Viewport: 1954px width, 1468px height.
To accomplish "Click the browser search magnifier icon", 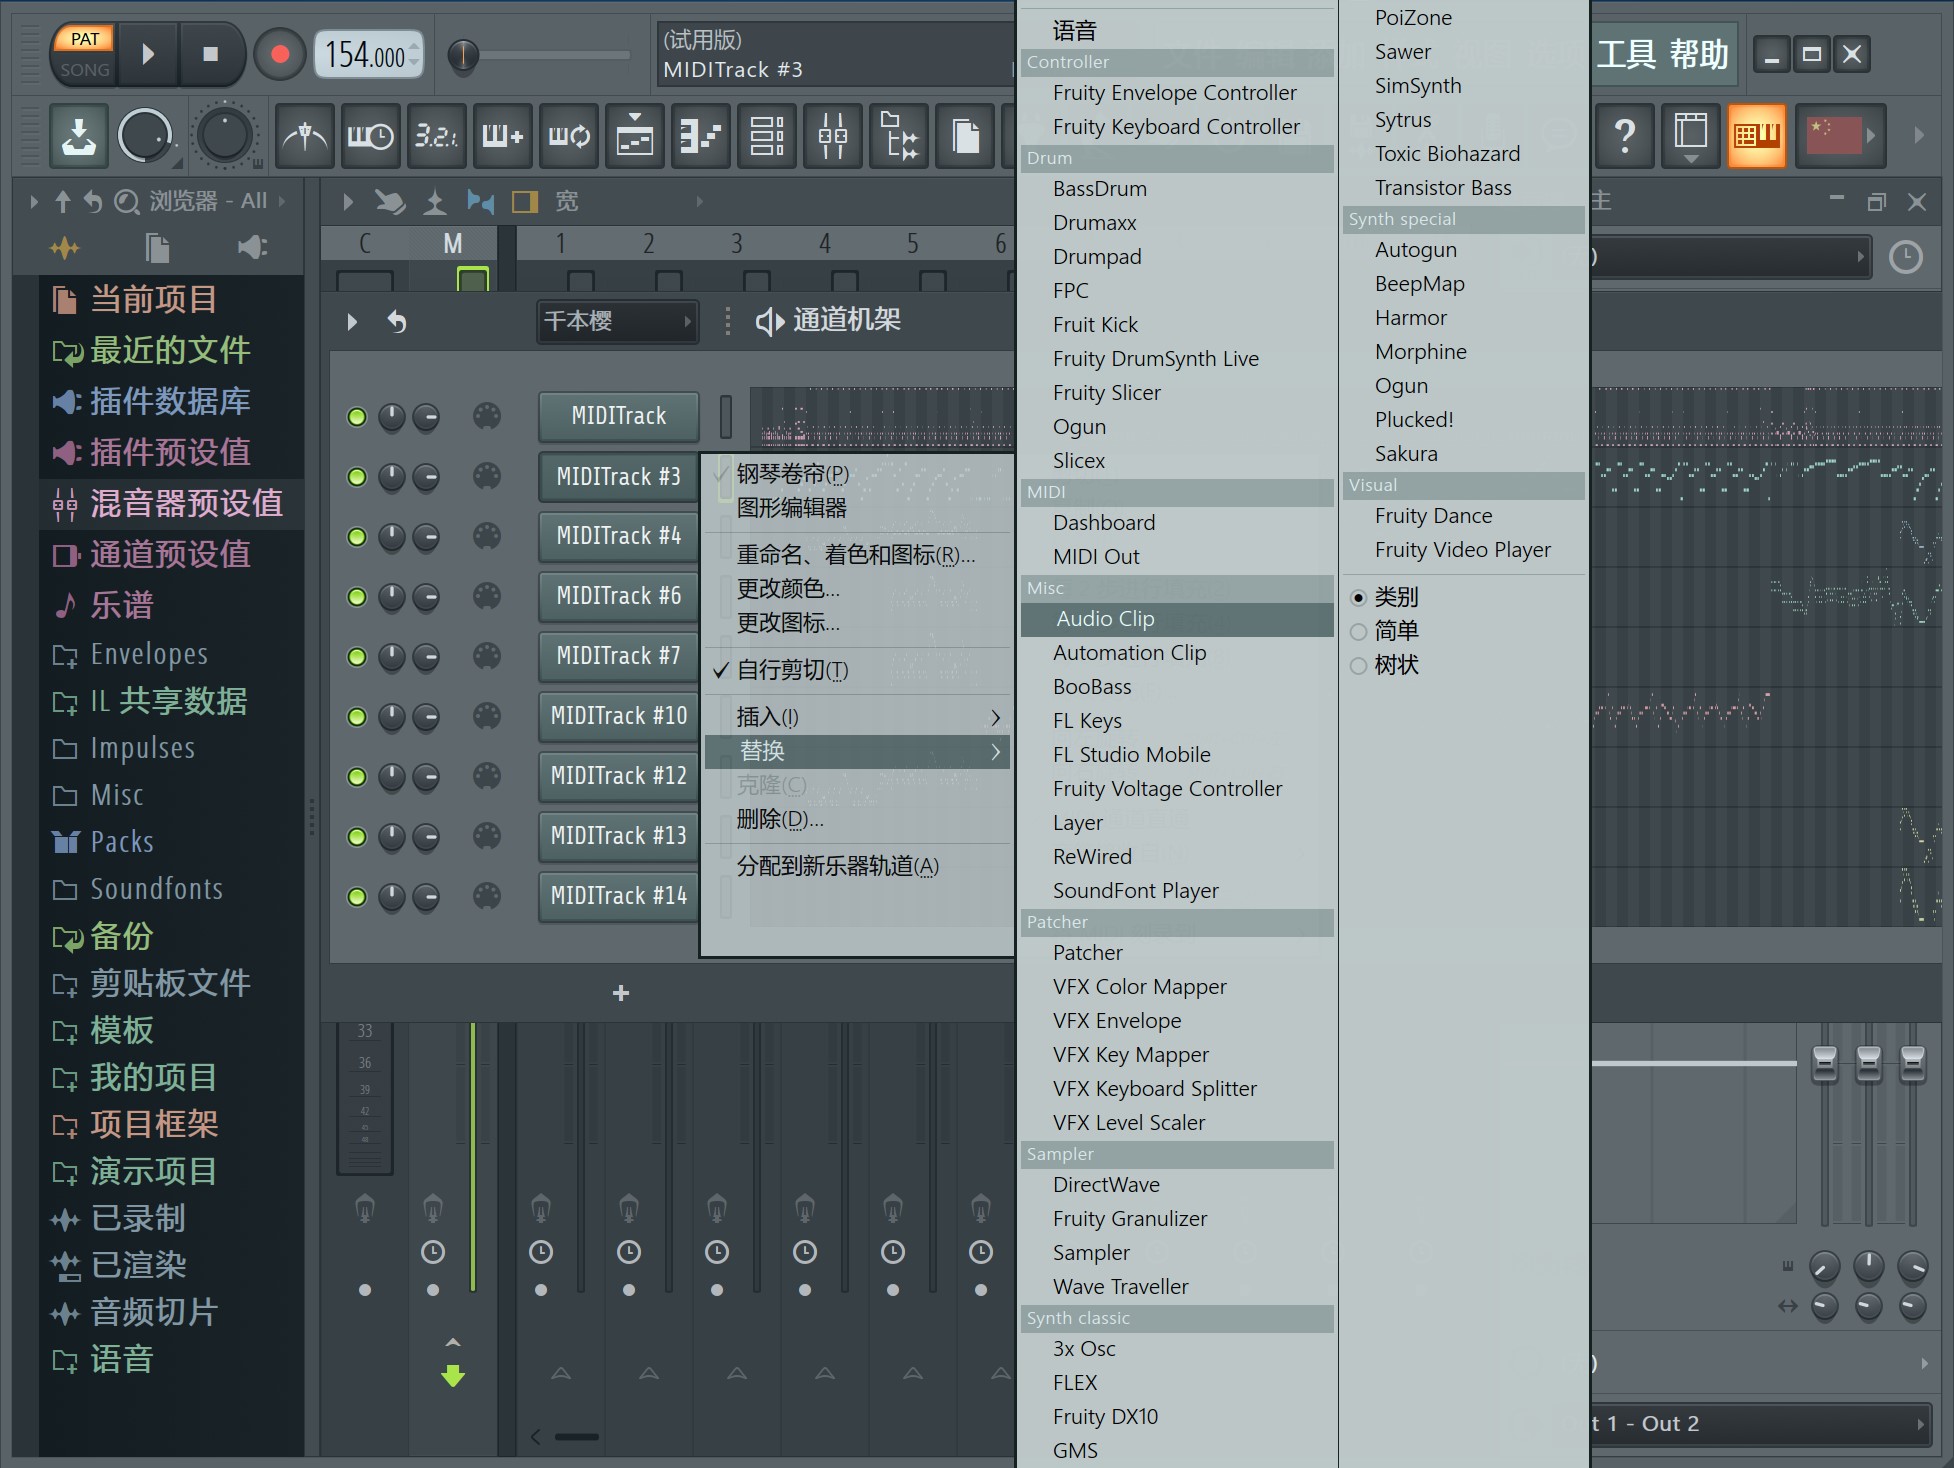I will 126,202.
